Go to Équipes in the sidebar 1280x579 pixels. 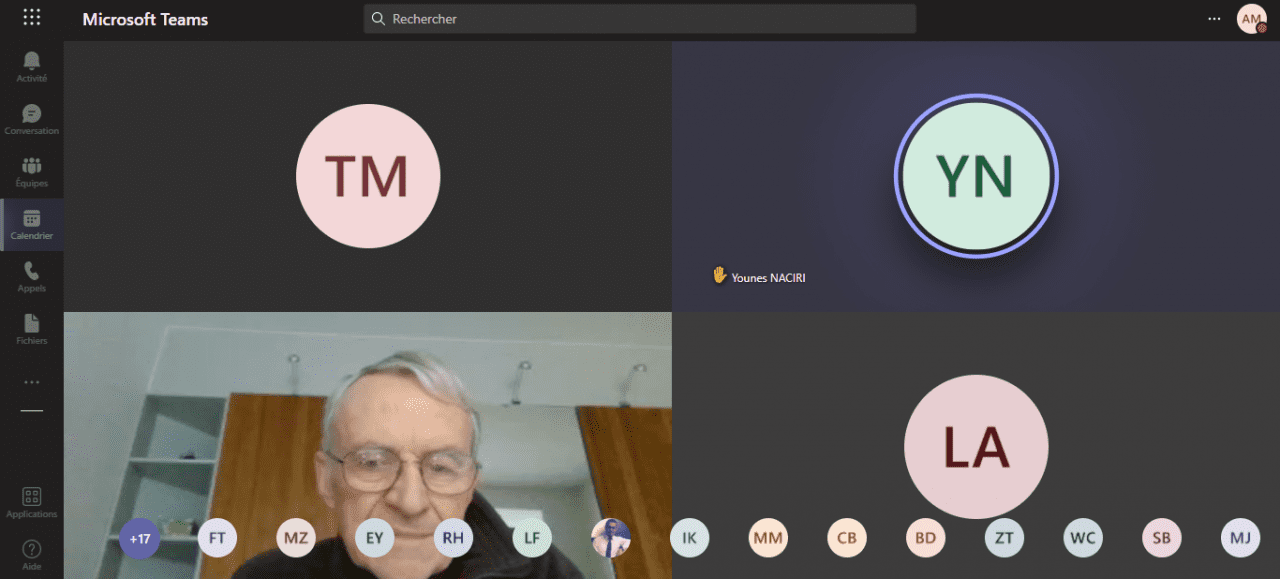click(x=31, y=171)
